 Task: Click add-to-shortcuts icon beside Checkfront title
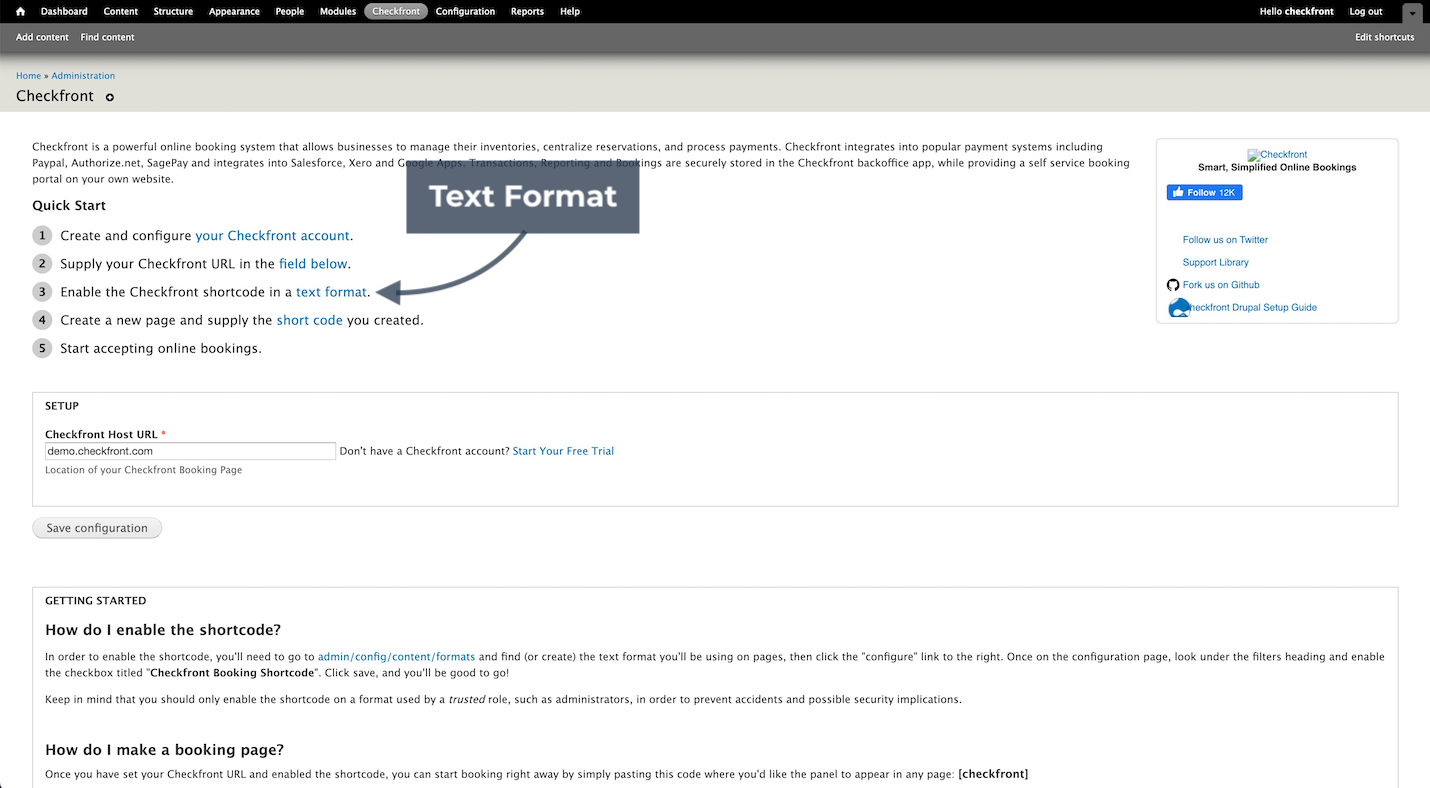[110, 97]
